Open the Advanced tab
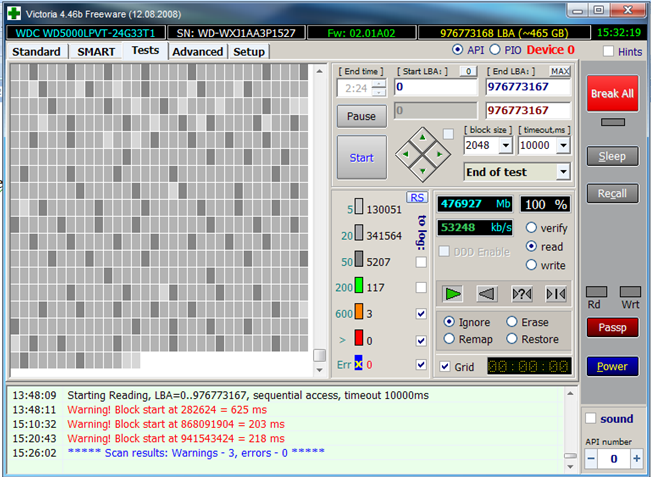Screen dimensions: 652x478 coord(198,52)
